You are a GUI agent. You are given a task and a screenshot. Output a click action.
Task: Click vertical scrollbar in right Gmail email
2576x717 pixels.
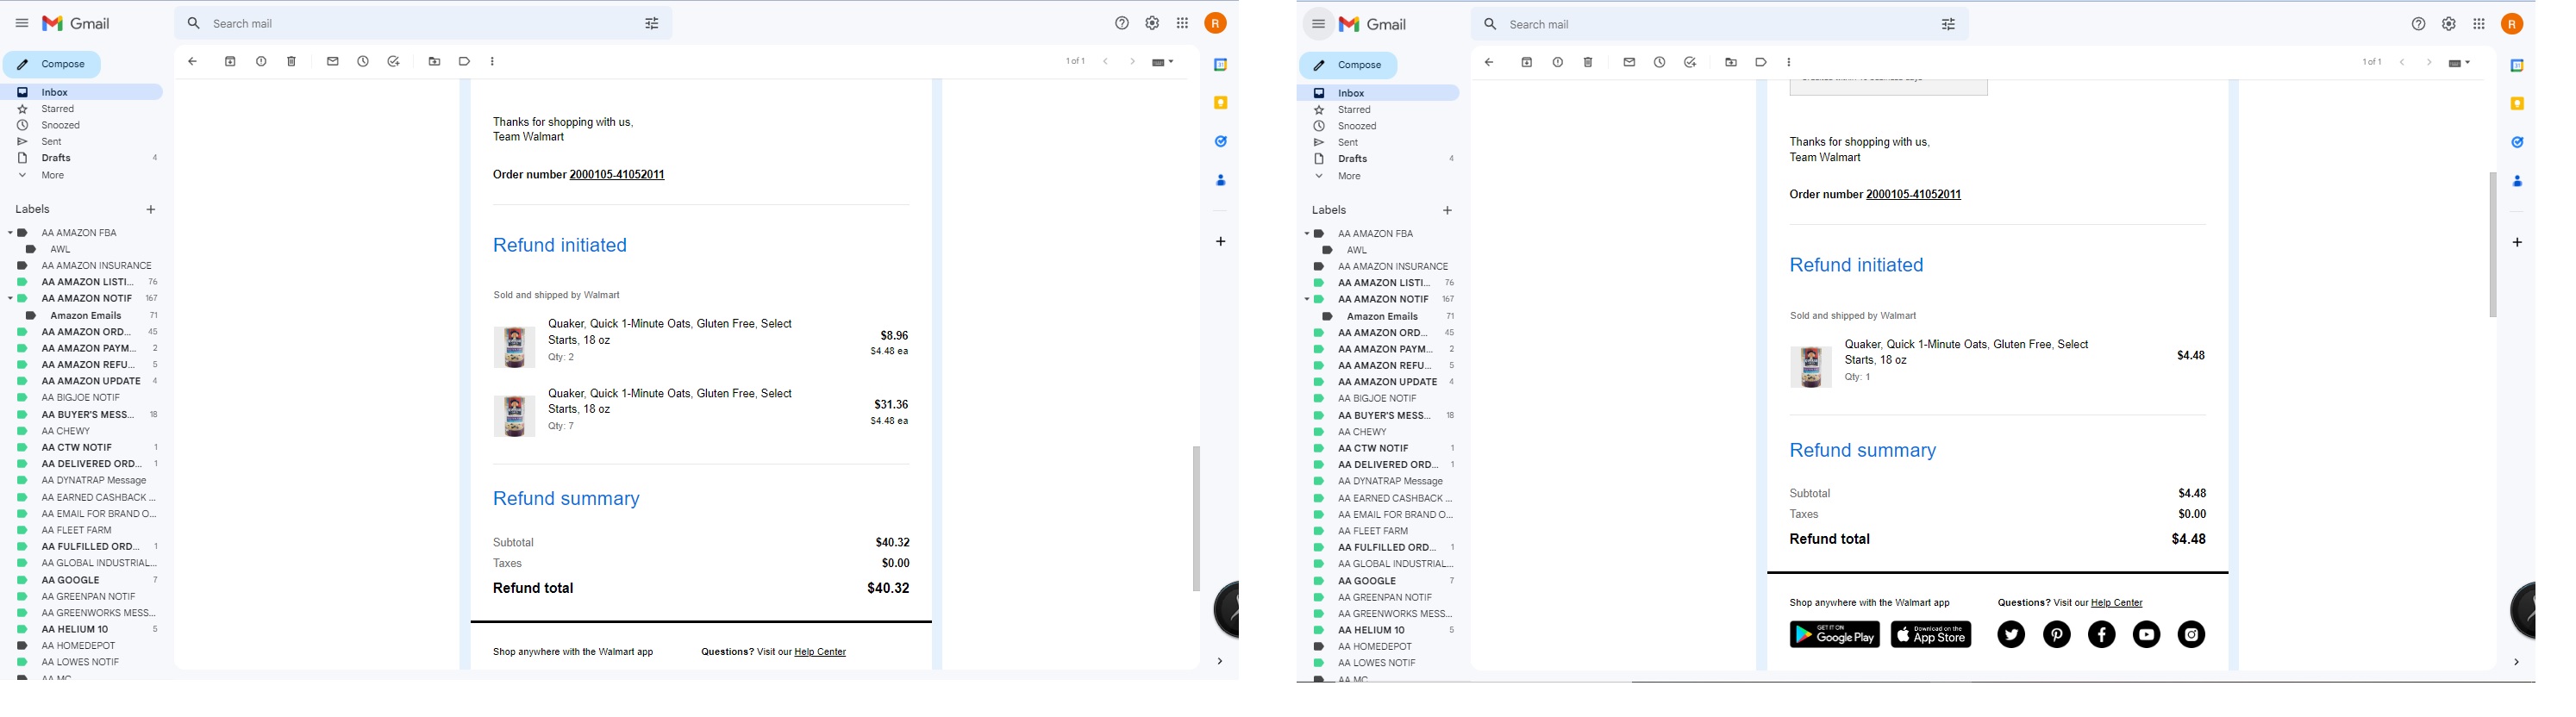tap(2492, 245)
